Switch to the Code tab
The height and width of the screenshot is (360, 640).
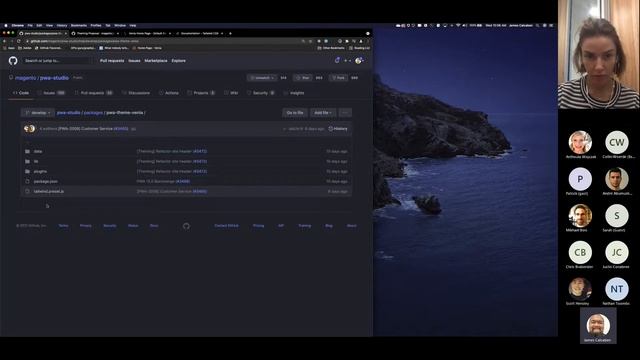[21, 93]
